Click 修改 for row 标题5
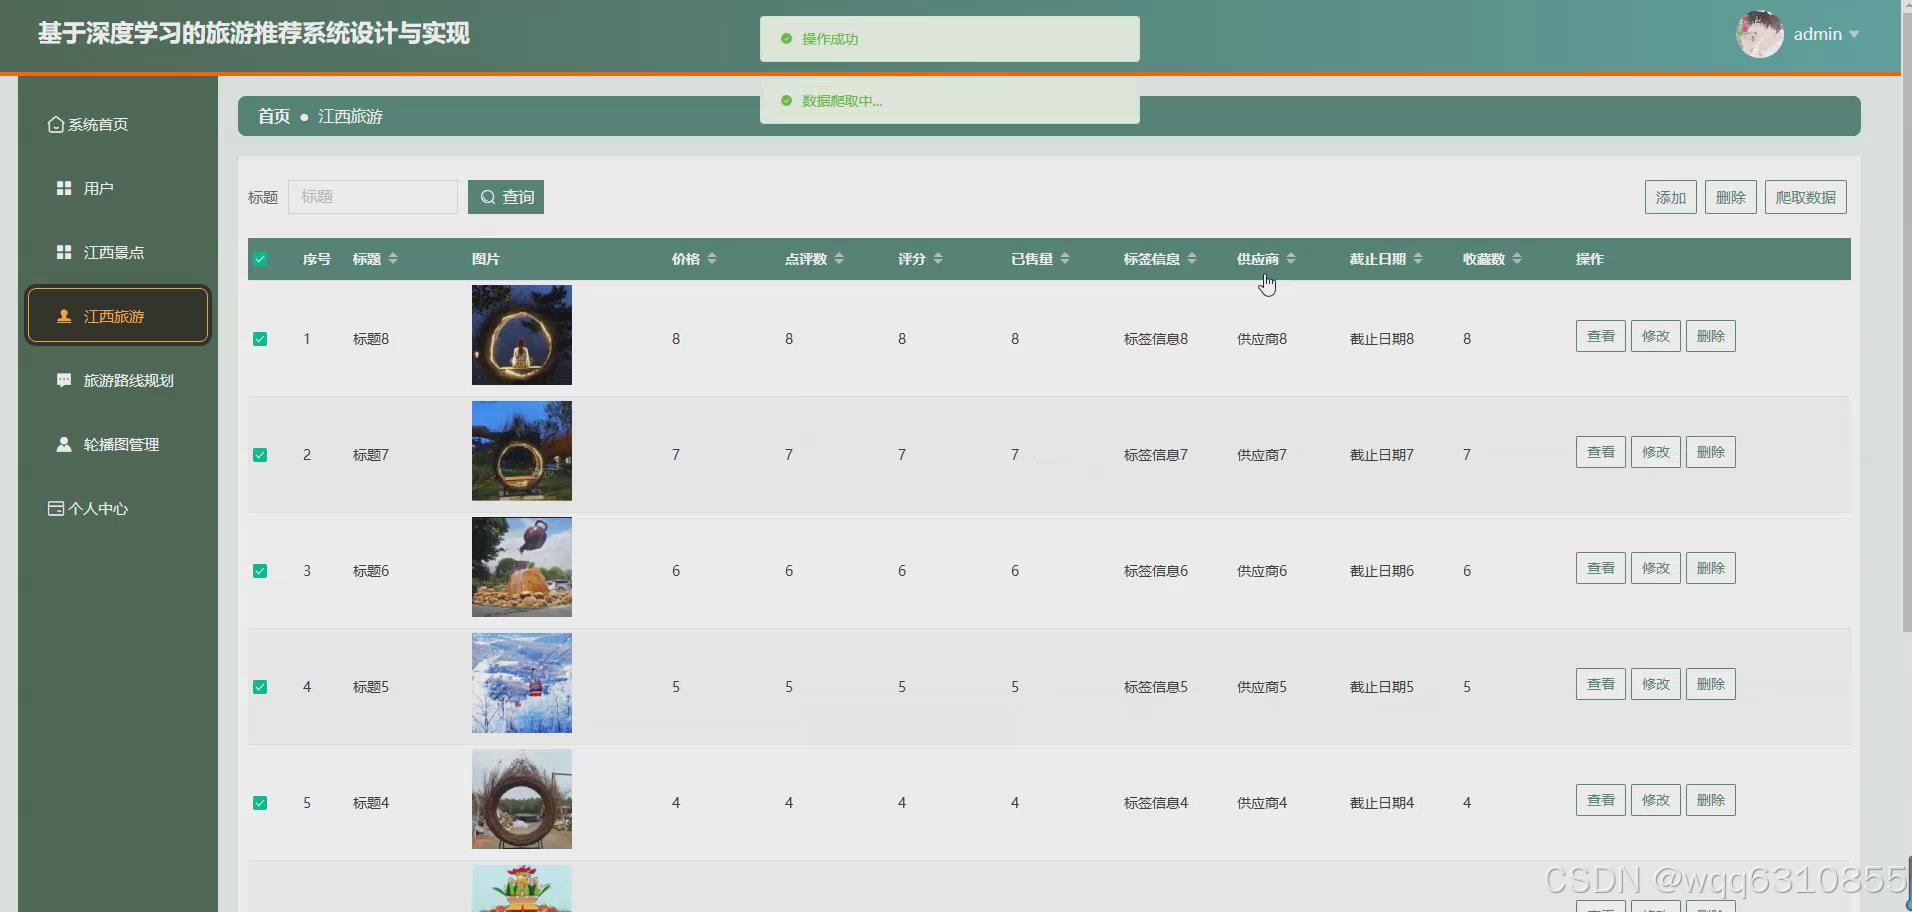This screenshot has width=1912, height=912. pyautogui.click(x=1656, y=684)
